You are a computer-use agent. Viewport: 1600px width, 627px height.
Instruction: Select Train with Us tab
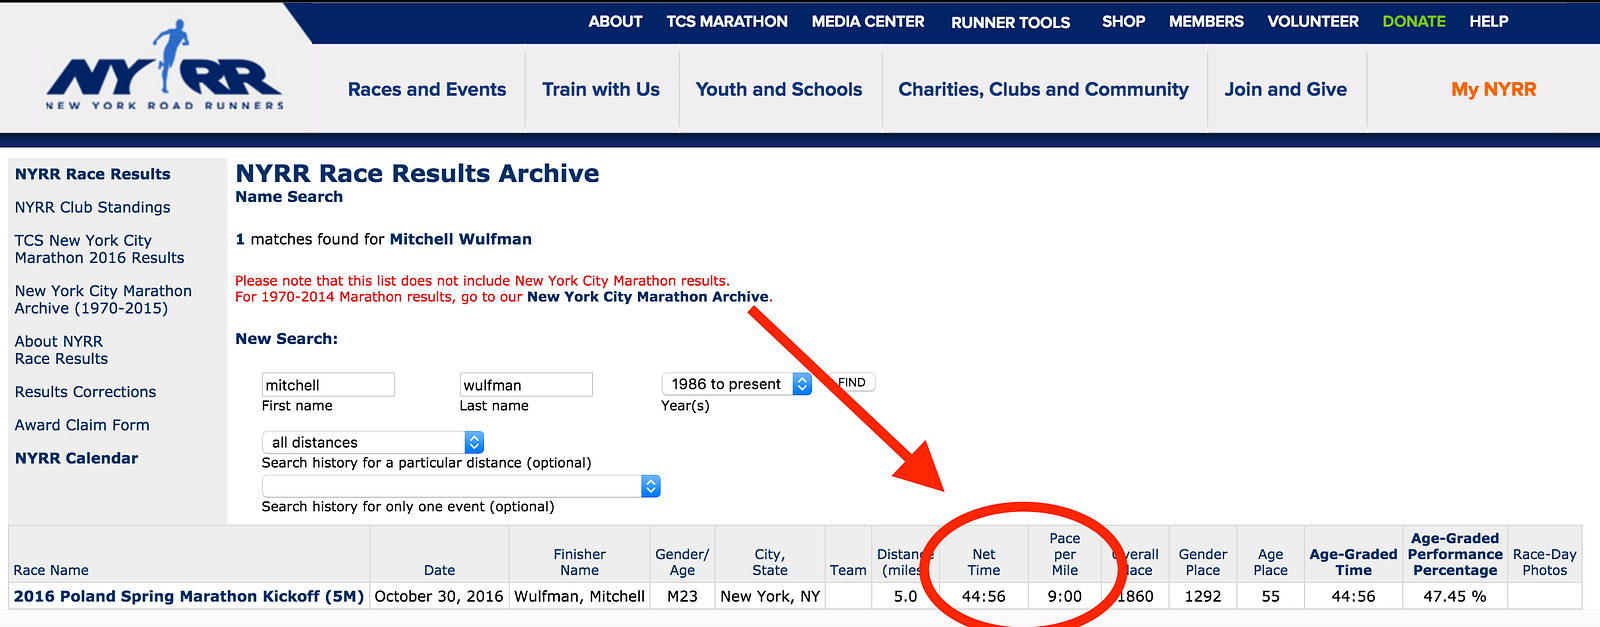point(601,89)
